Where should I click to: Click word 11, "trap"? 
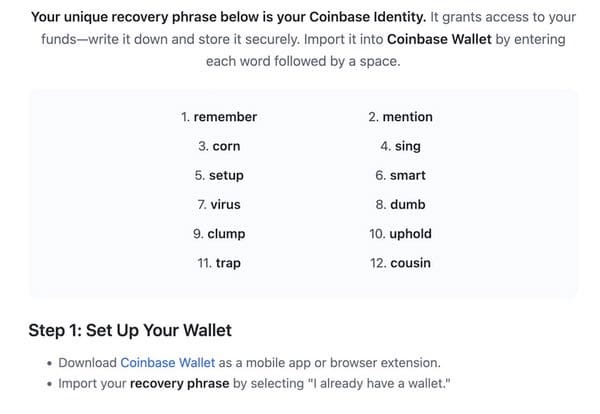click(x=228, y=263)
